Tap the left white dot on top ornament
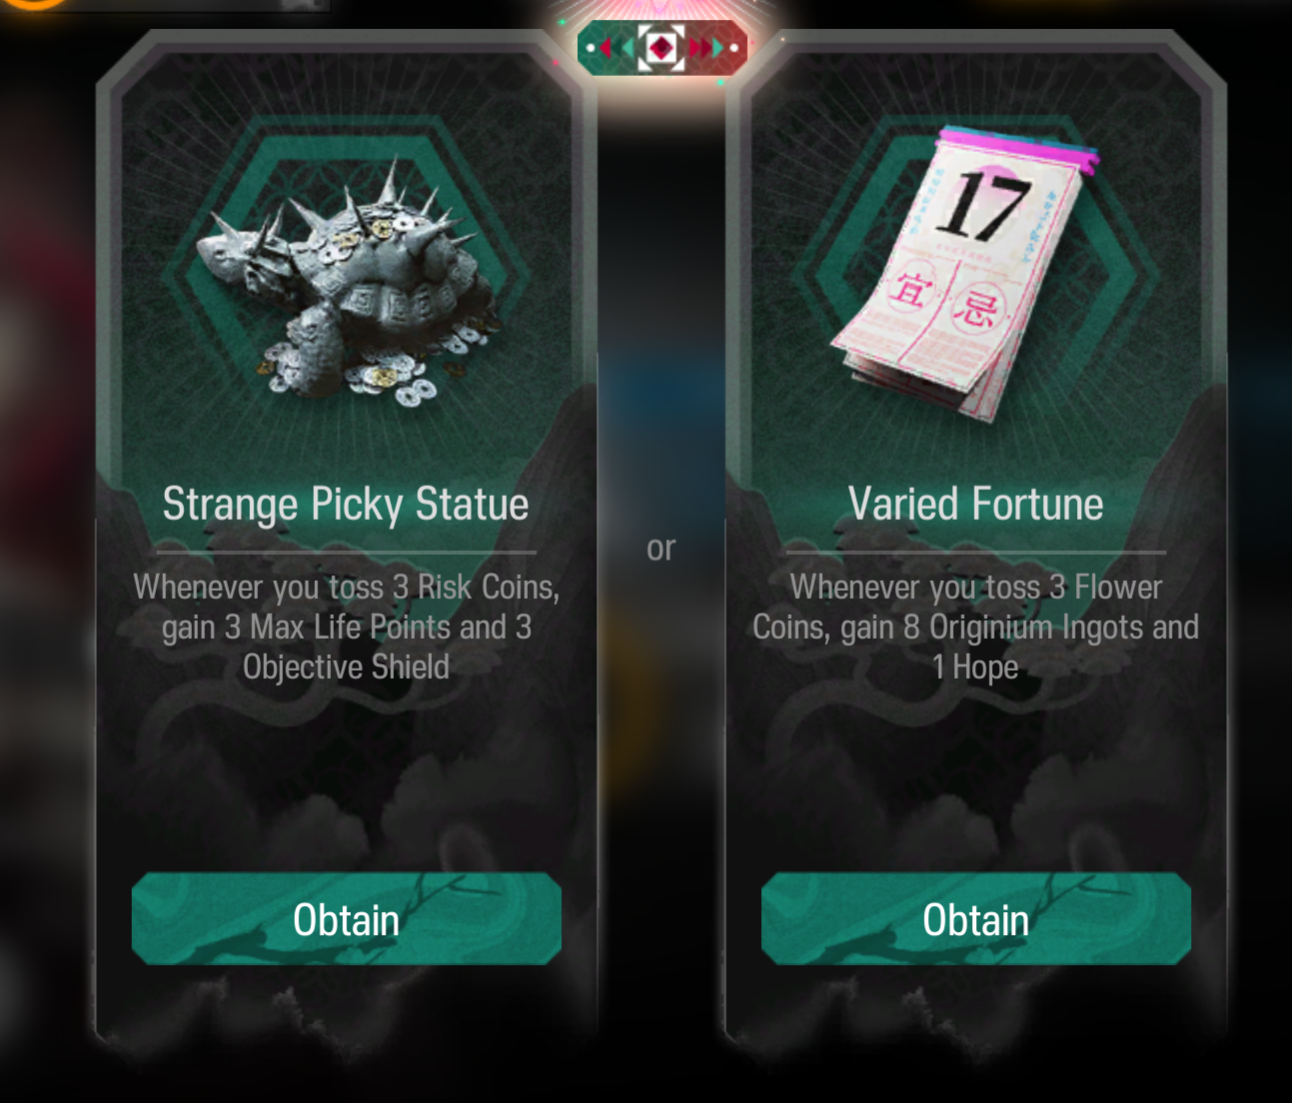The image size is (1292, 1103). tap(590, 47)
